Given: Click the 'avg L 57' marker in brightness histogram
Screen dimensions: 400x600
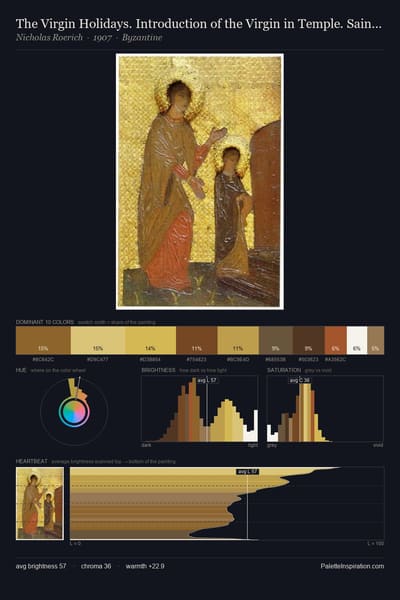Looking at the screenshot, I should tap(207, 380).
